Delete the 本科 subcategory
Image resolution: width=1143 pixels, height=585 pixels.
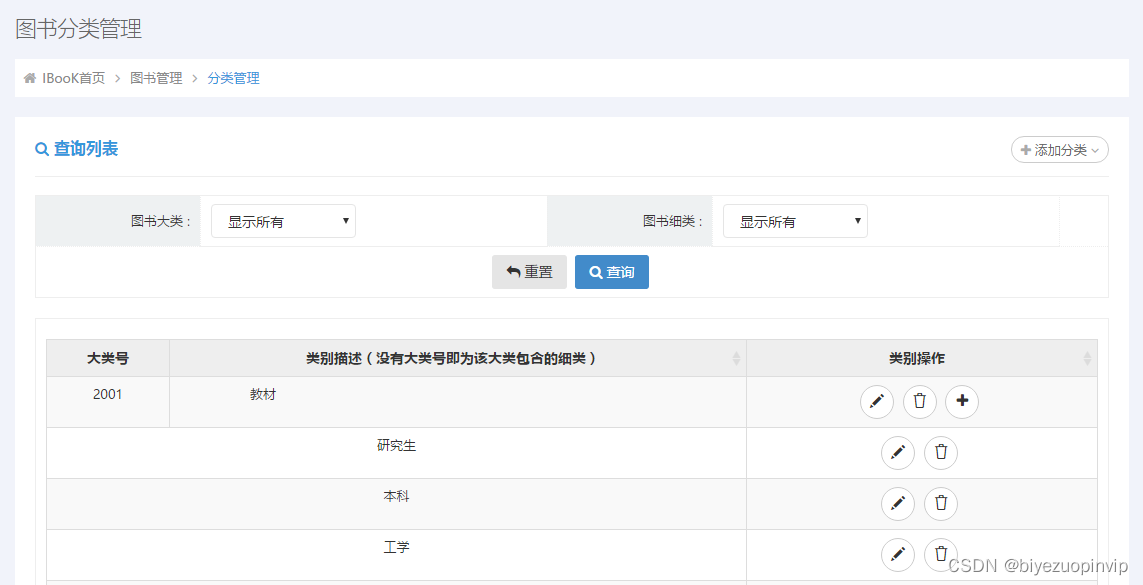point(941,504)
